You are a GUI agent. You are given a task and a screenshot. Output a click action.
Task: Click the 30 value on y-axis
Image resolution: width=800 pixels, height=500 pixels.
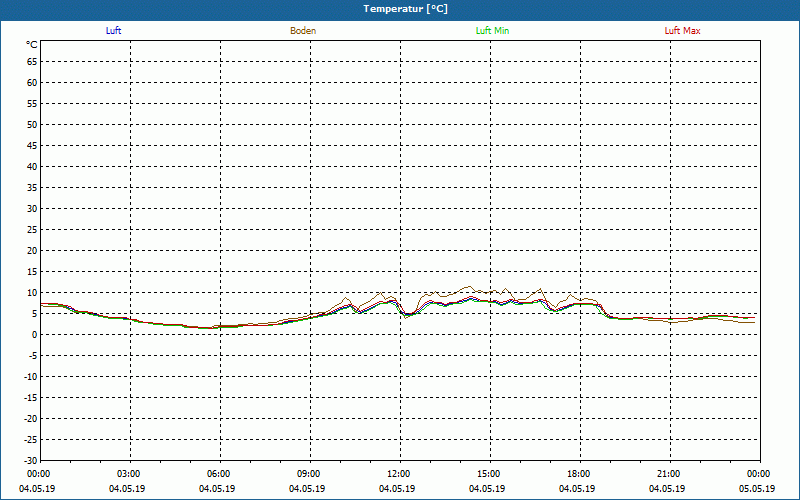(32, 209)
